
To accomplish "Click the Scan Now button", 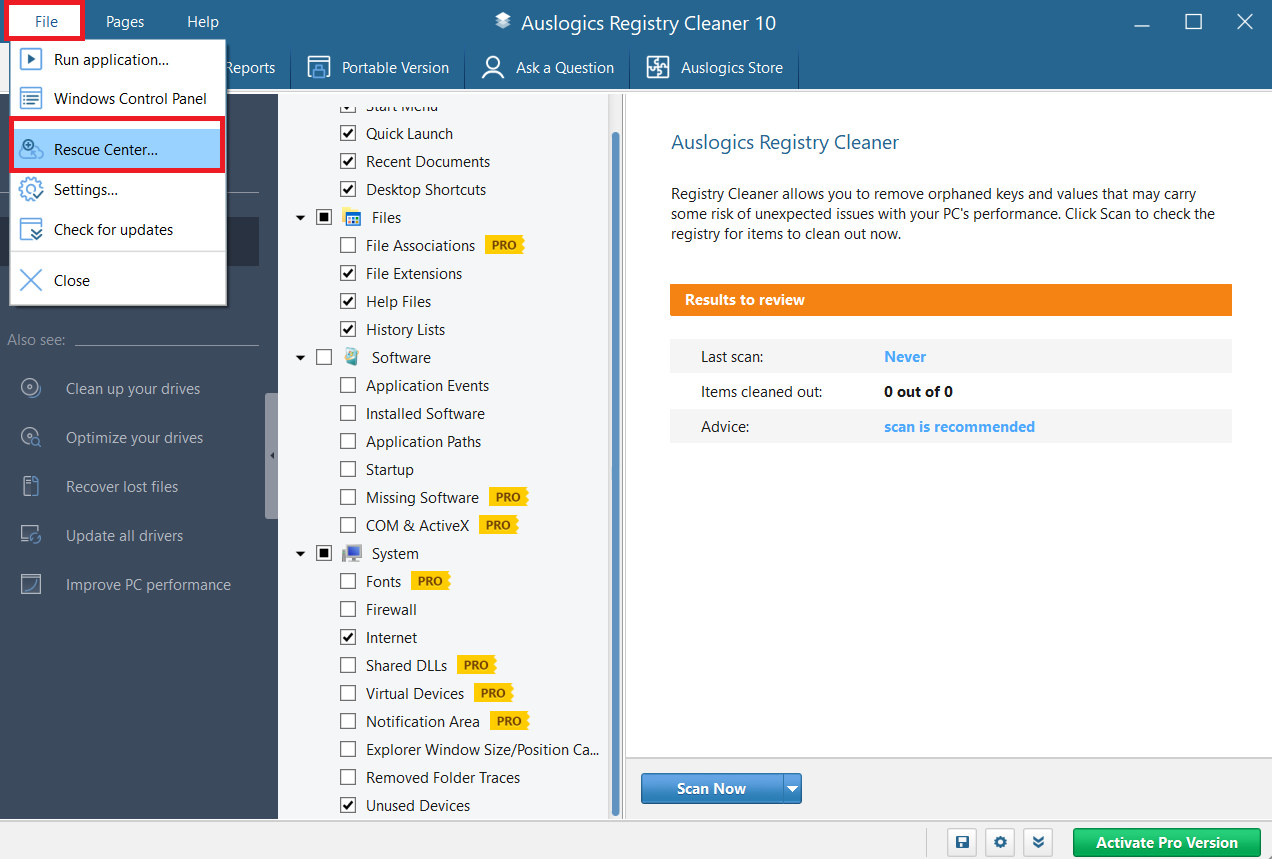I will 712,789.
